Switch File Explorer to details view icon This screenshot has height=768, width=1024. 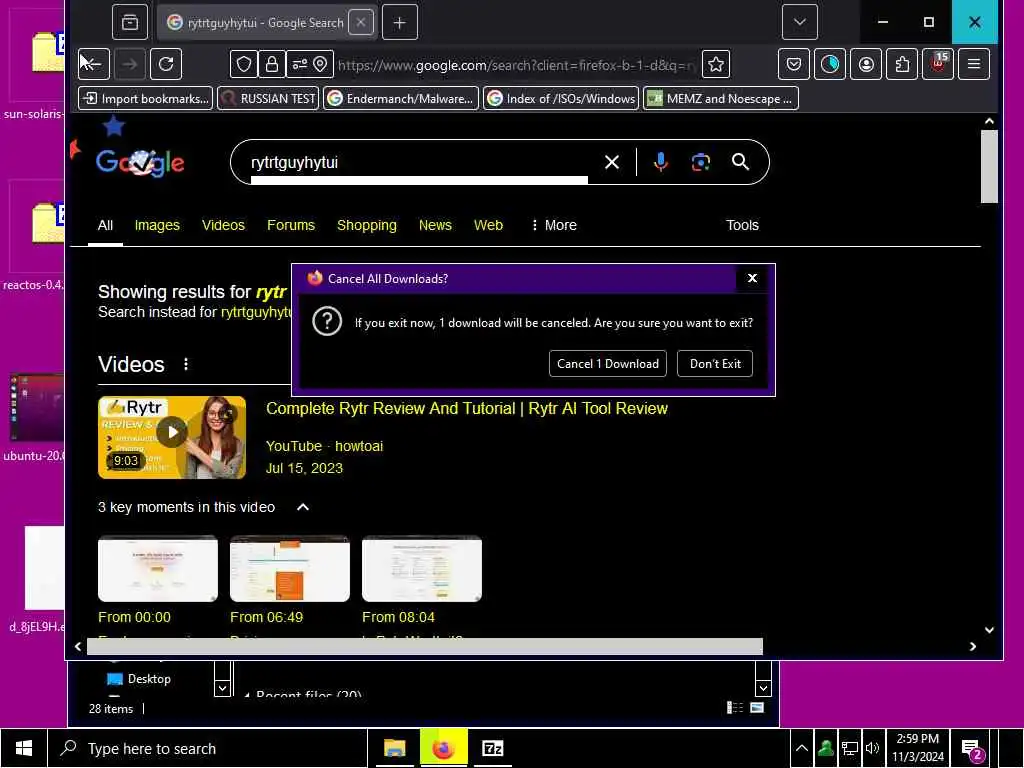(x=735, y=708)
